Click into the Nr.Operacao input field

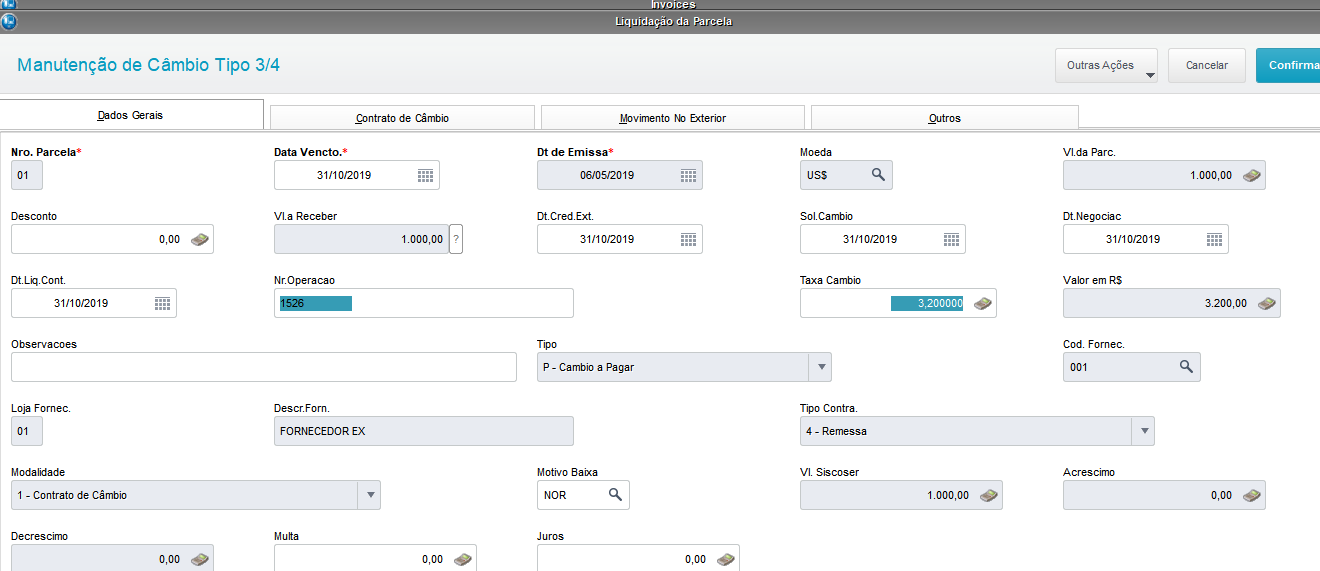click(x=424, y=303)
